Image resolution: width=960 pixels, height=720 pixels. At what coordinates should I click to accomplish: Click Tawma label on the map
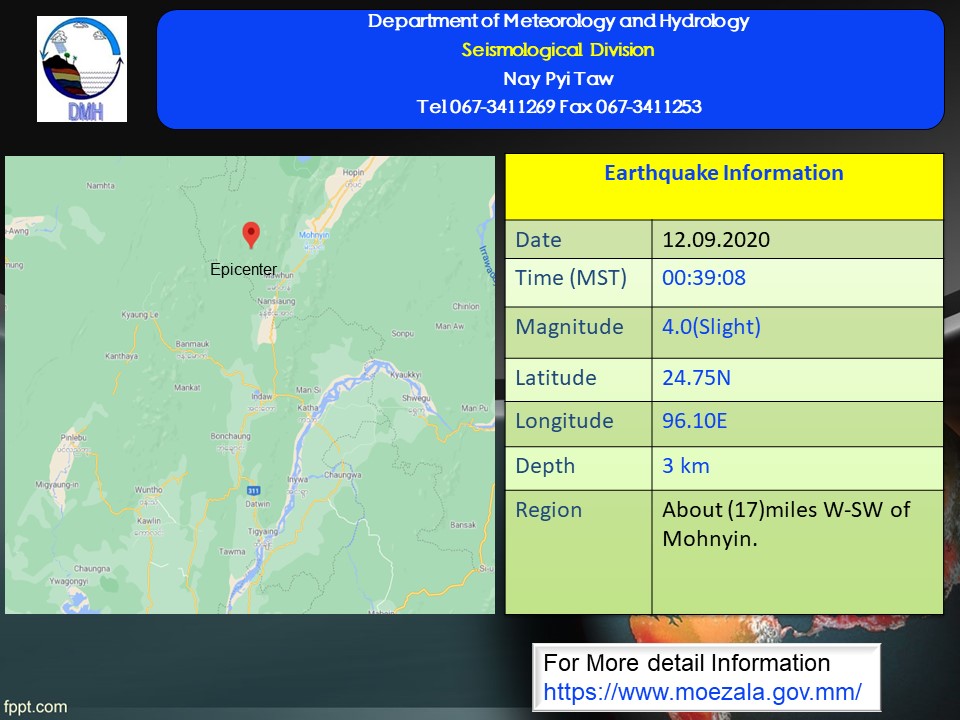232,552
